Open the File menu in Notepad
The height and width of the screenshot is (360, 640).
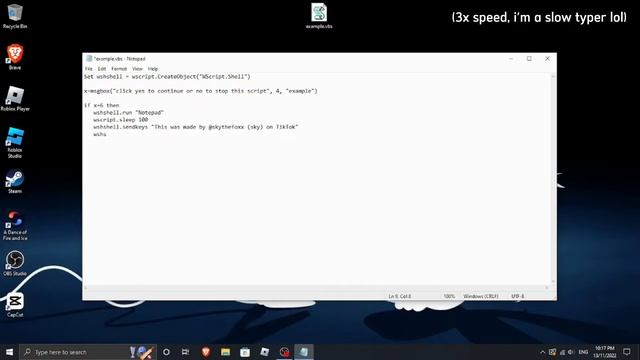tap(89, 69)
